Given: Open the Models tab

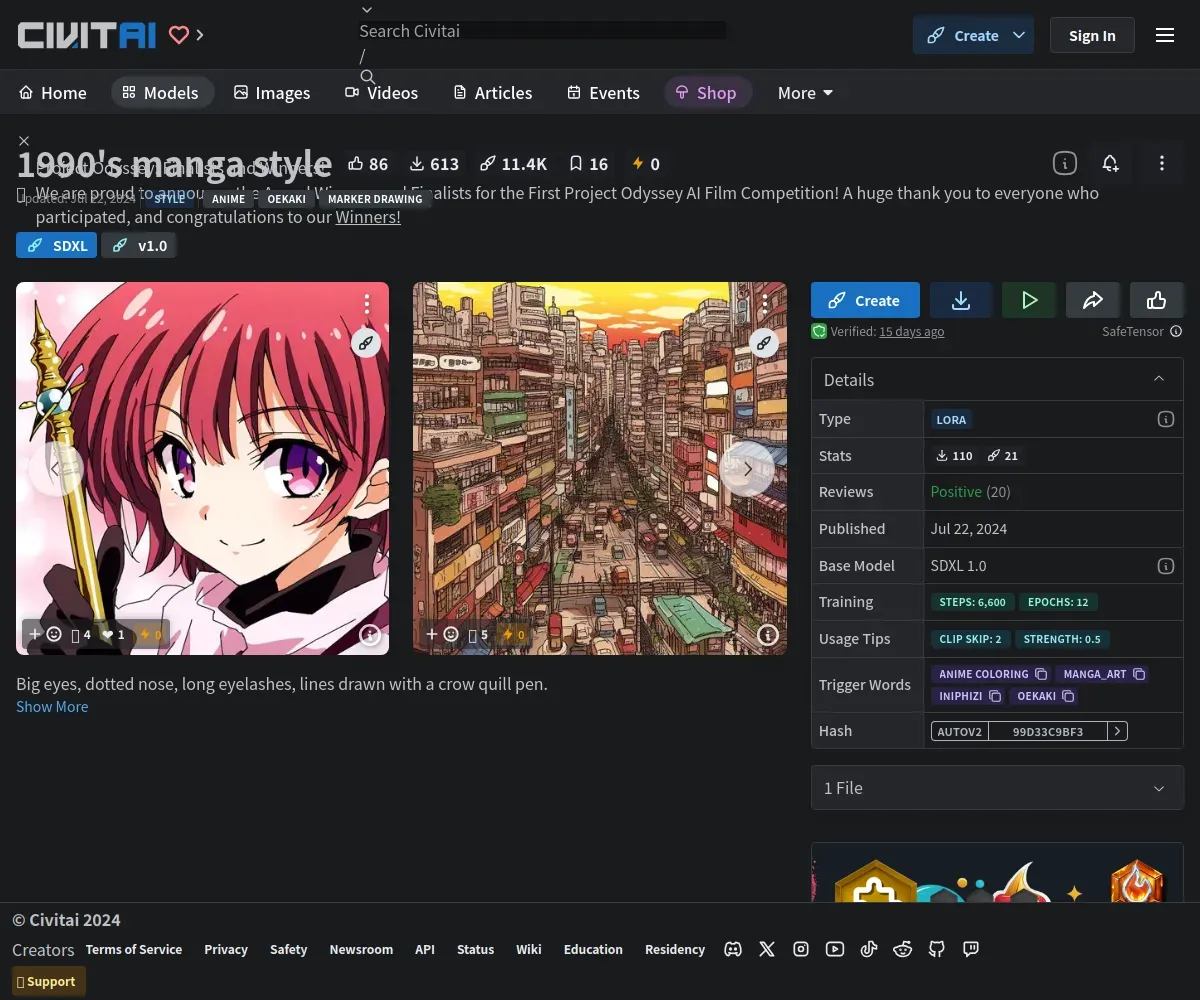Looking at the screenshot, I should tap(162, 92).
